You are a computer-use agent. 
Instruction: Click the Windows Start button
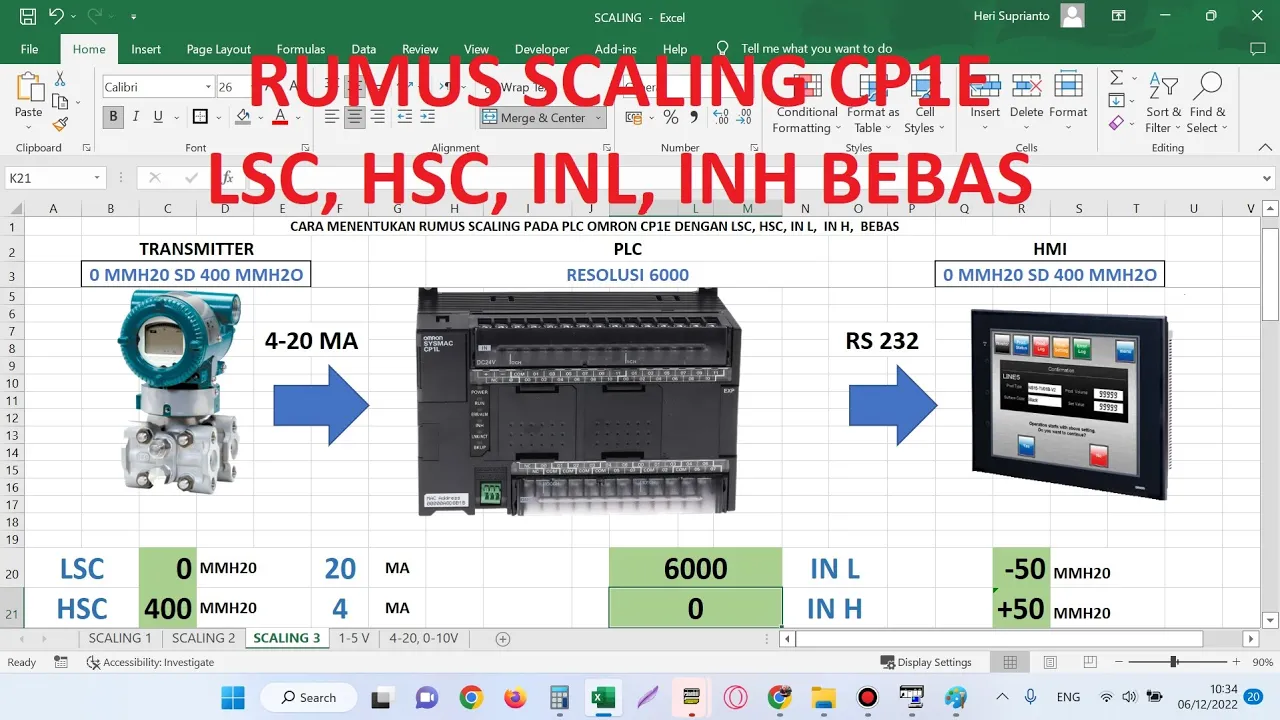[232, 697]
